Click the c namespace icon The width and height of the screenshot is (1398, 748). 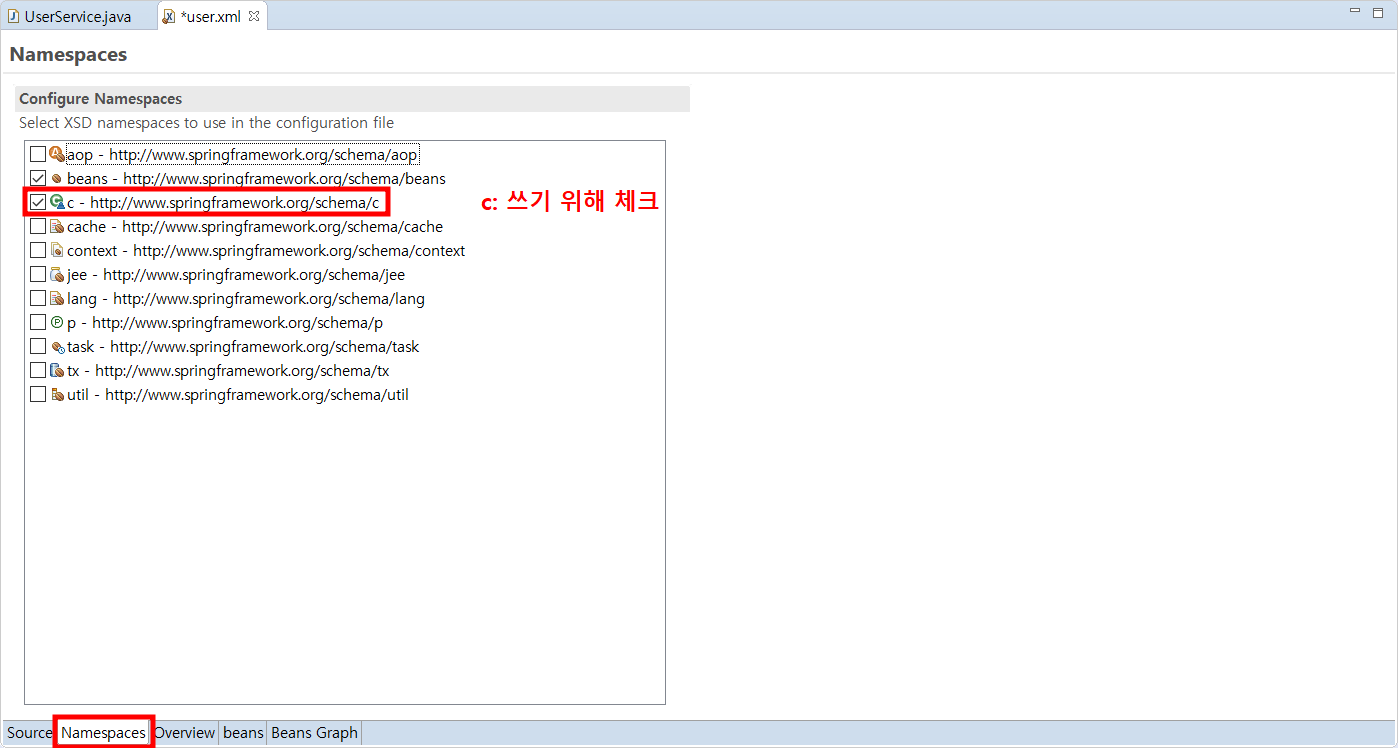click(x=57, y=203)
